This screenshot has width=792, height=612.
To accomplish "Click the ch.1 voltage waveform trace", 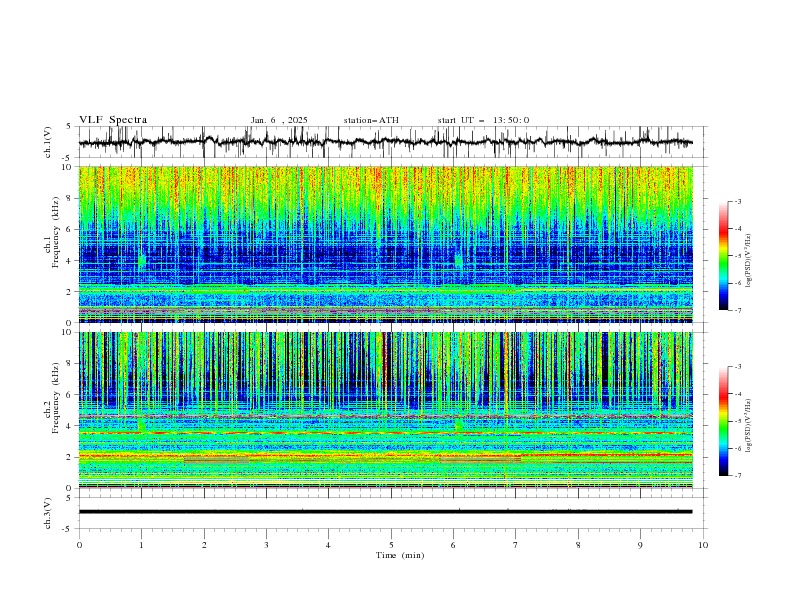I will pos(385,142).
